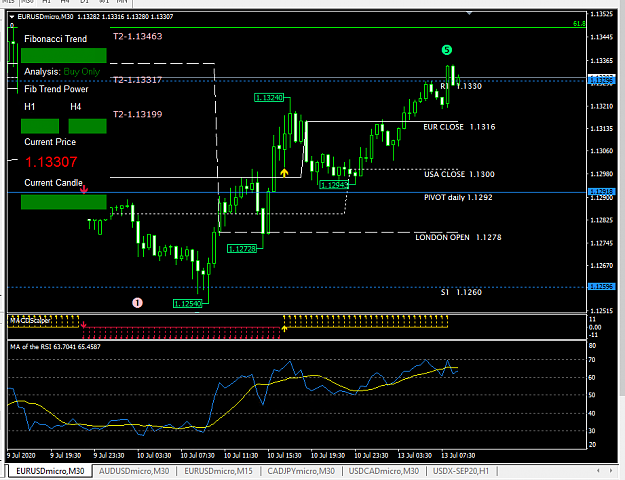Select the EUR CLOSE 1.1316 label
Screen dimensions: 625x480
(x=459, y=127)
